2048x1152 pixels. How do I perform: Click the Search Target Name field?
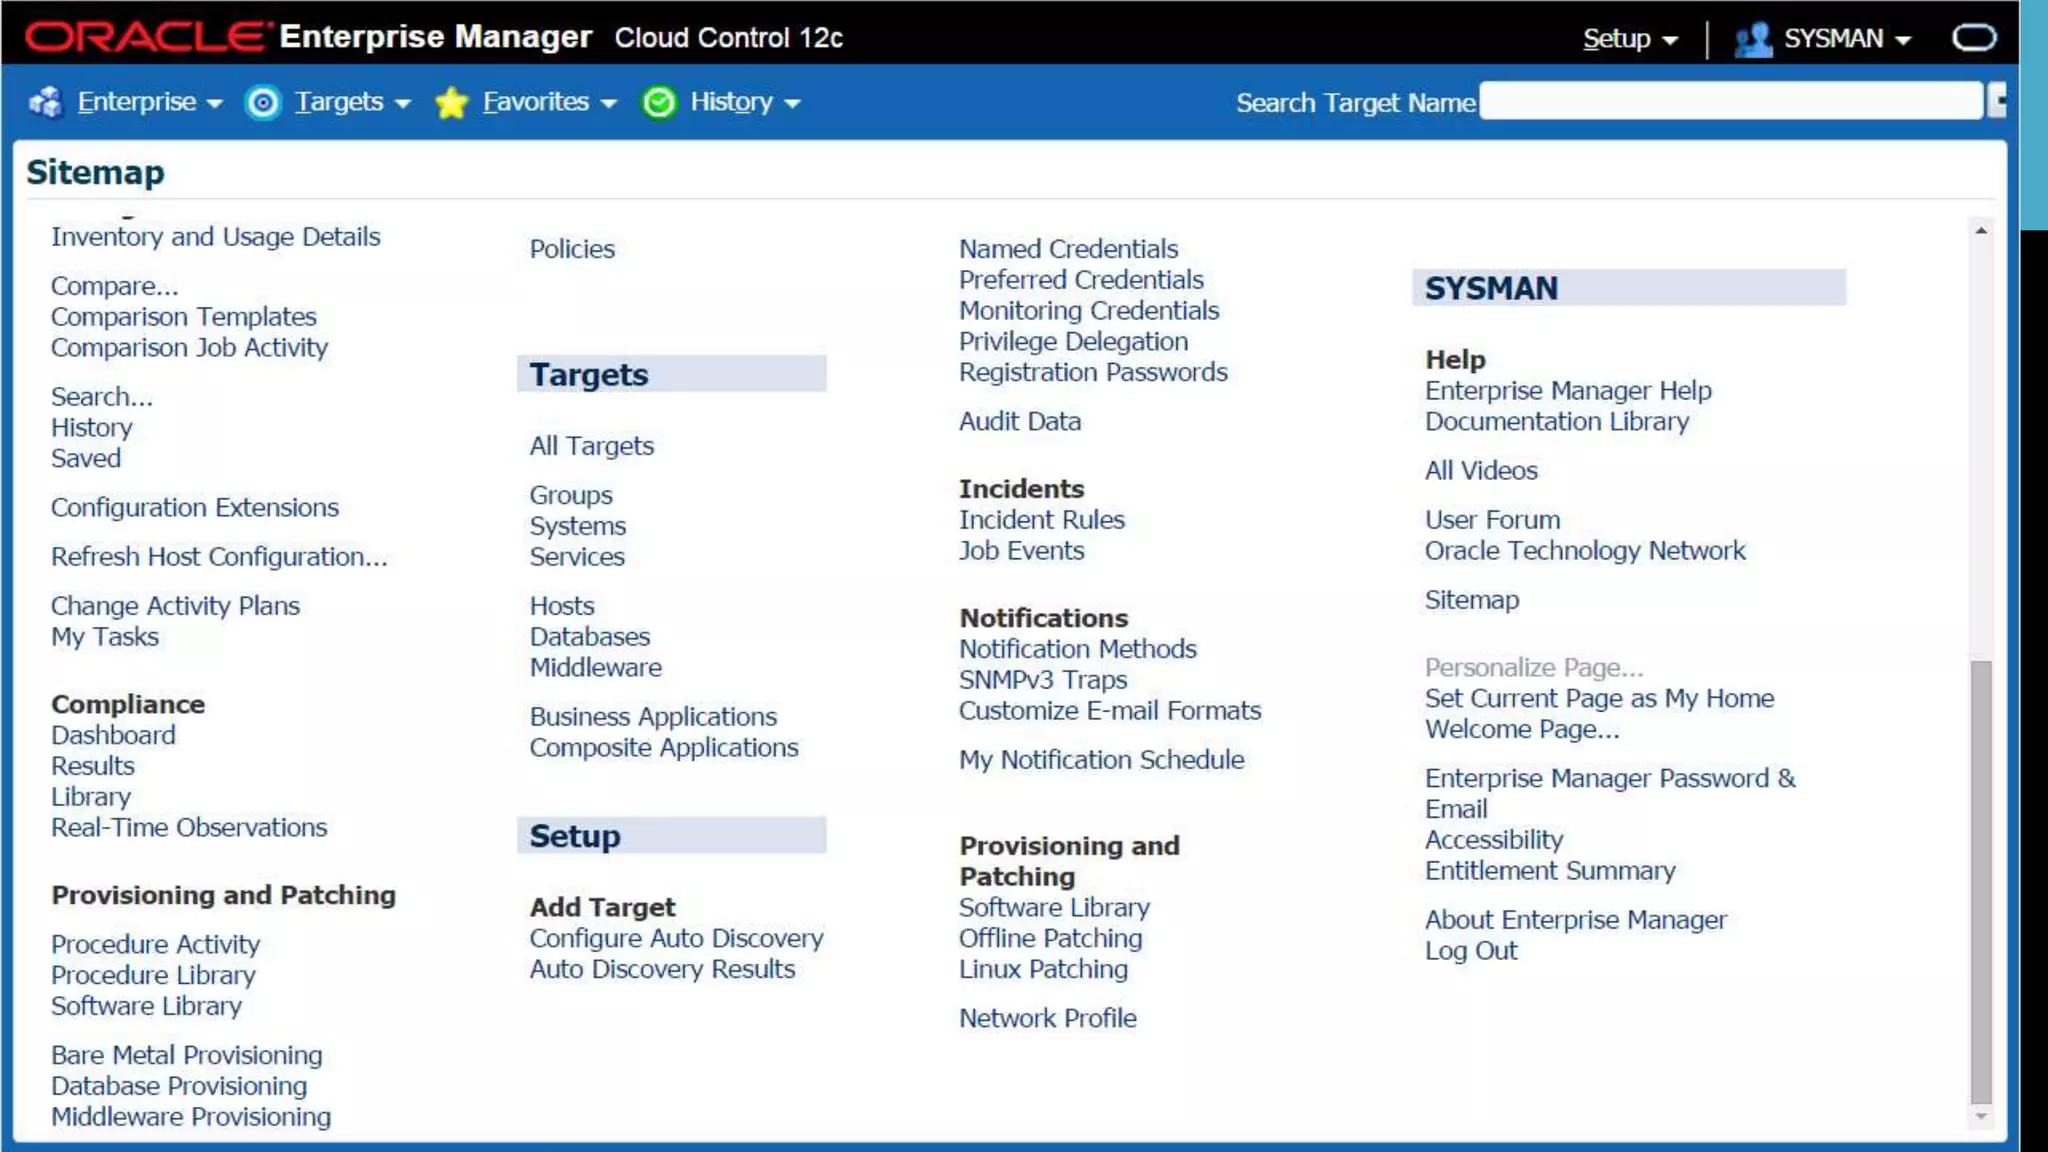click(x=1730, y=101)
